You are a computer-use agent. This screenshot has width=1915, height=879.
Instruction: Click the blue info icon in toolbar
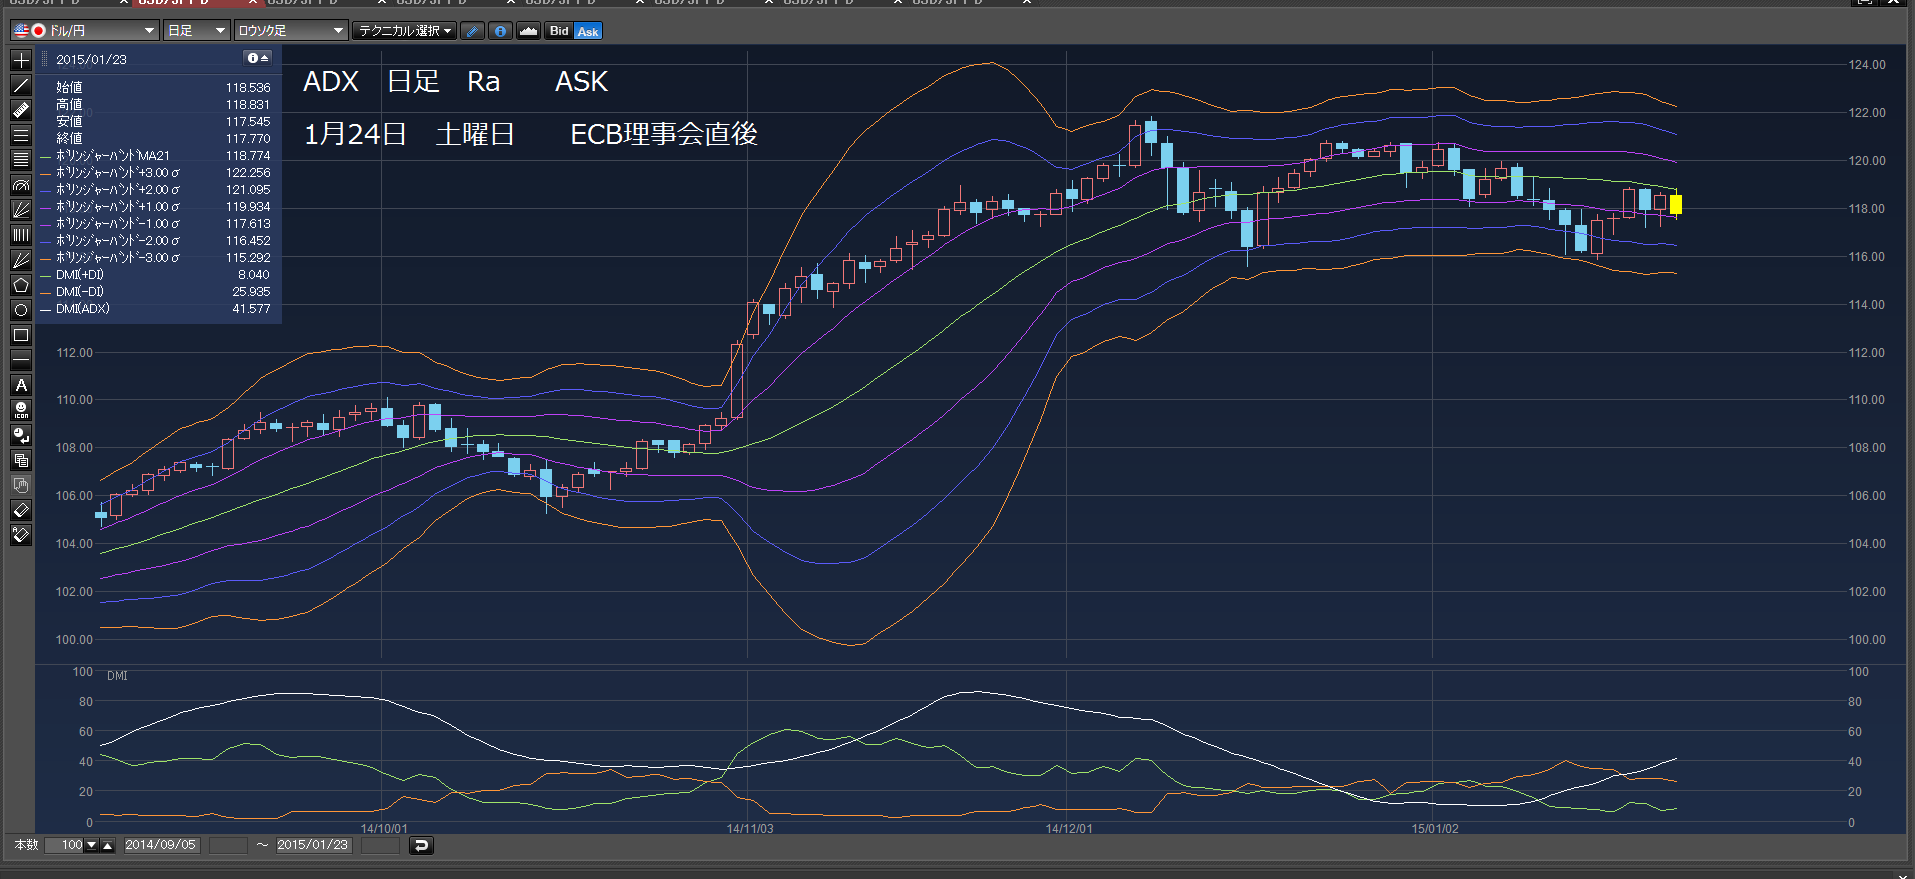pos(500,31)
